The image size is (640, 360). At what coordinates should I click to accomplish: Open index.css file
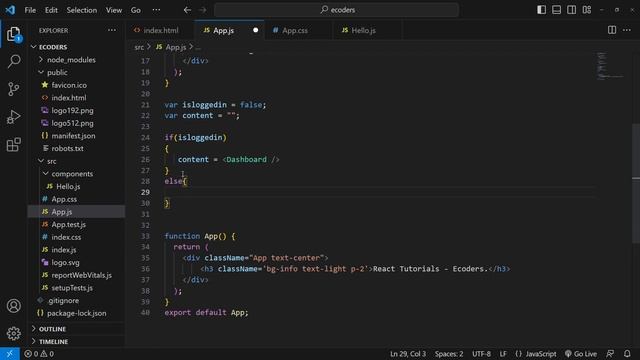(x=66, y=237)
